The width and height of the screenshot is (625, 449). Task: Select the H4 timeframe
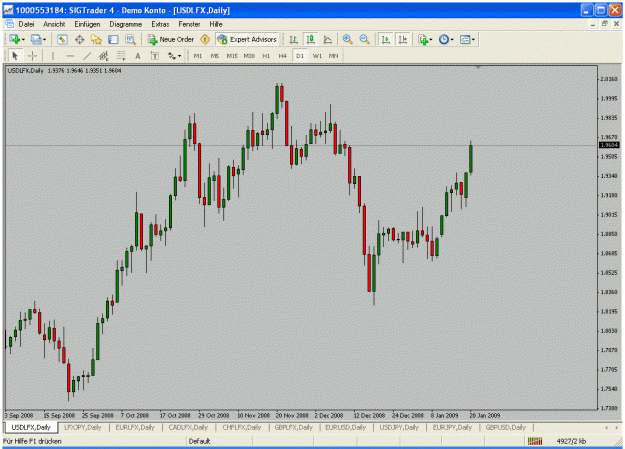tap(283, 56)
